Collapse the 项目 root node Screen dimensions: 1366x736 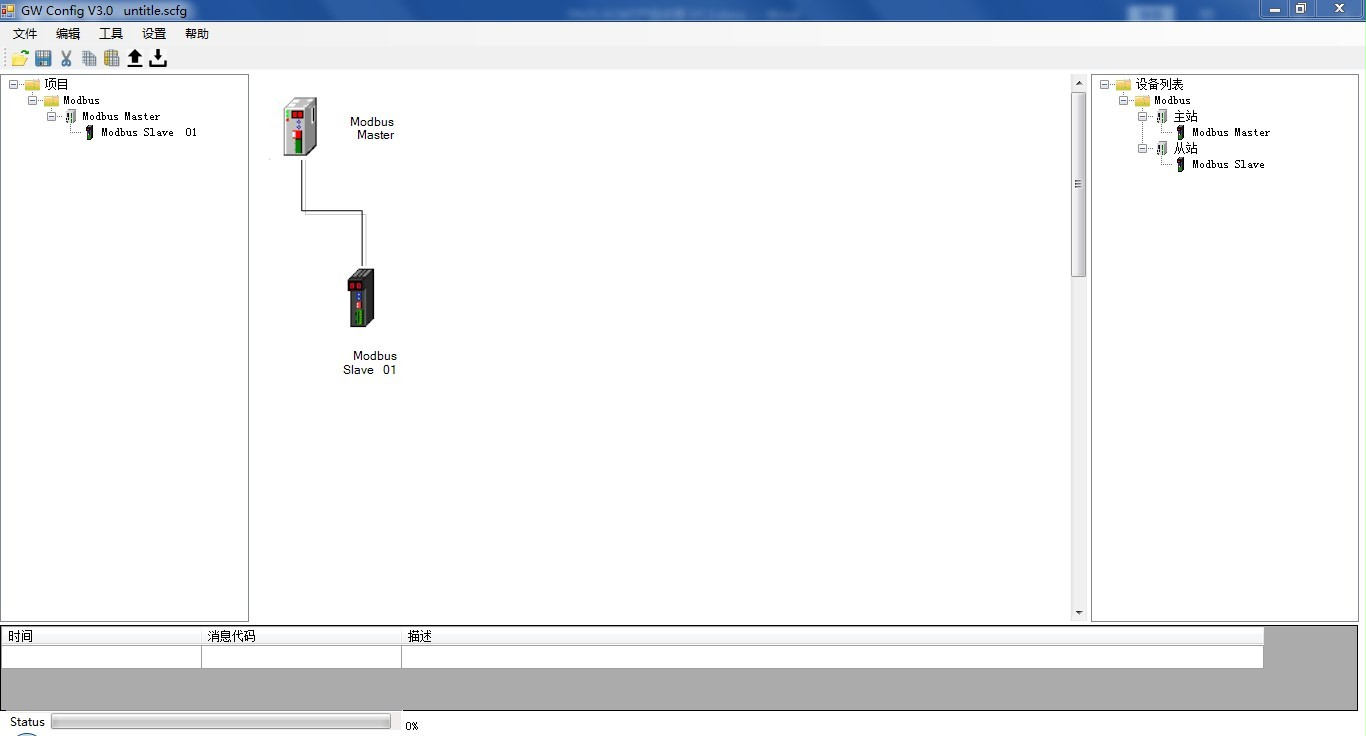[14, 85]
